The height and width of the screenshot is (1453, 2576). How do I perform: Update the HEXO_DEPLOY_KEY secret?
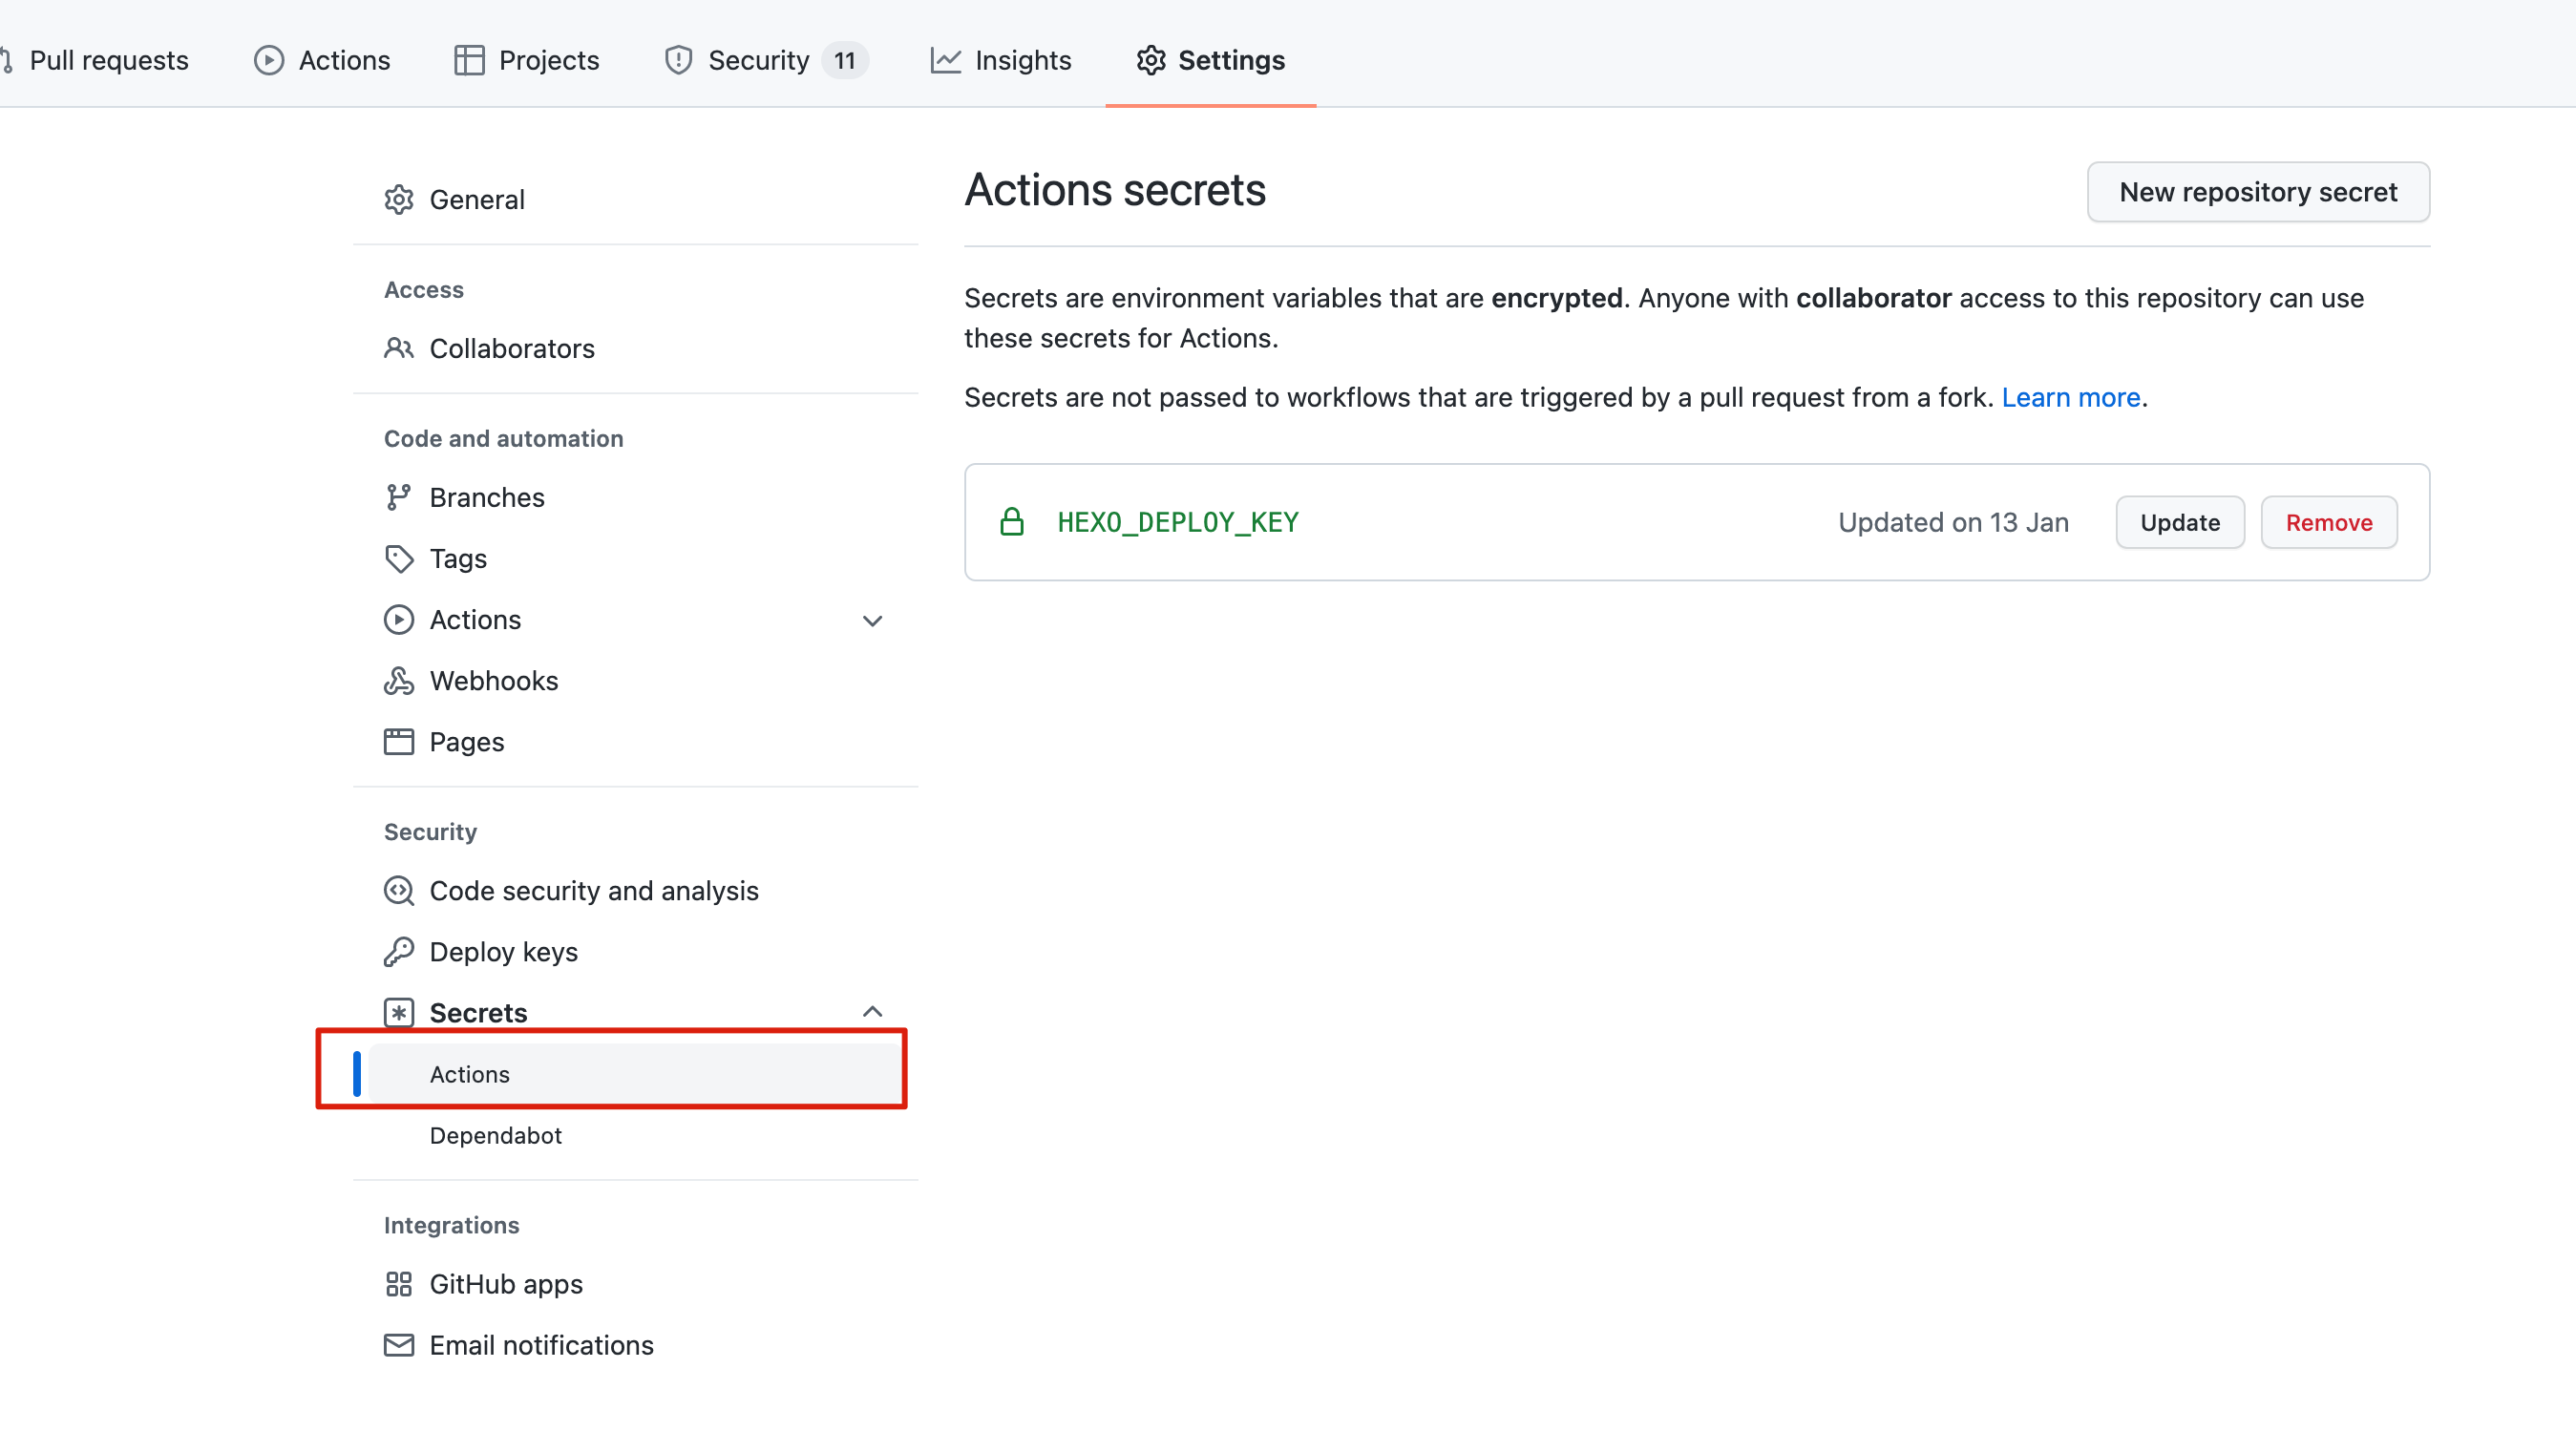[x=2179, y=523]
